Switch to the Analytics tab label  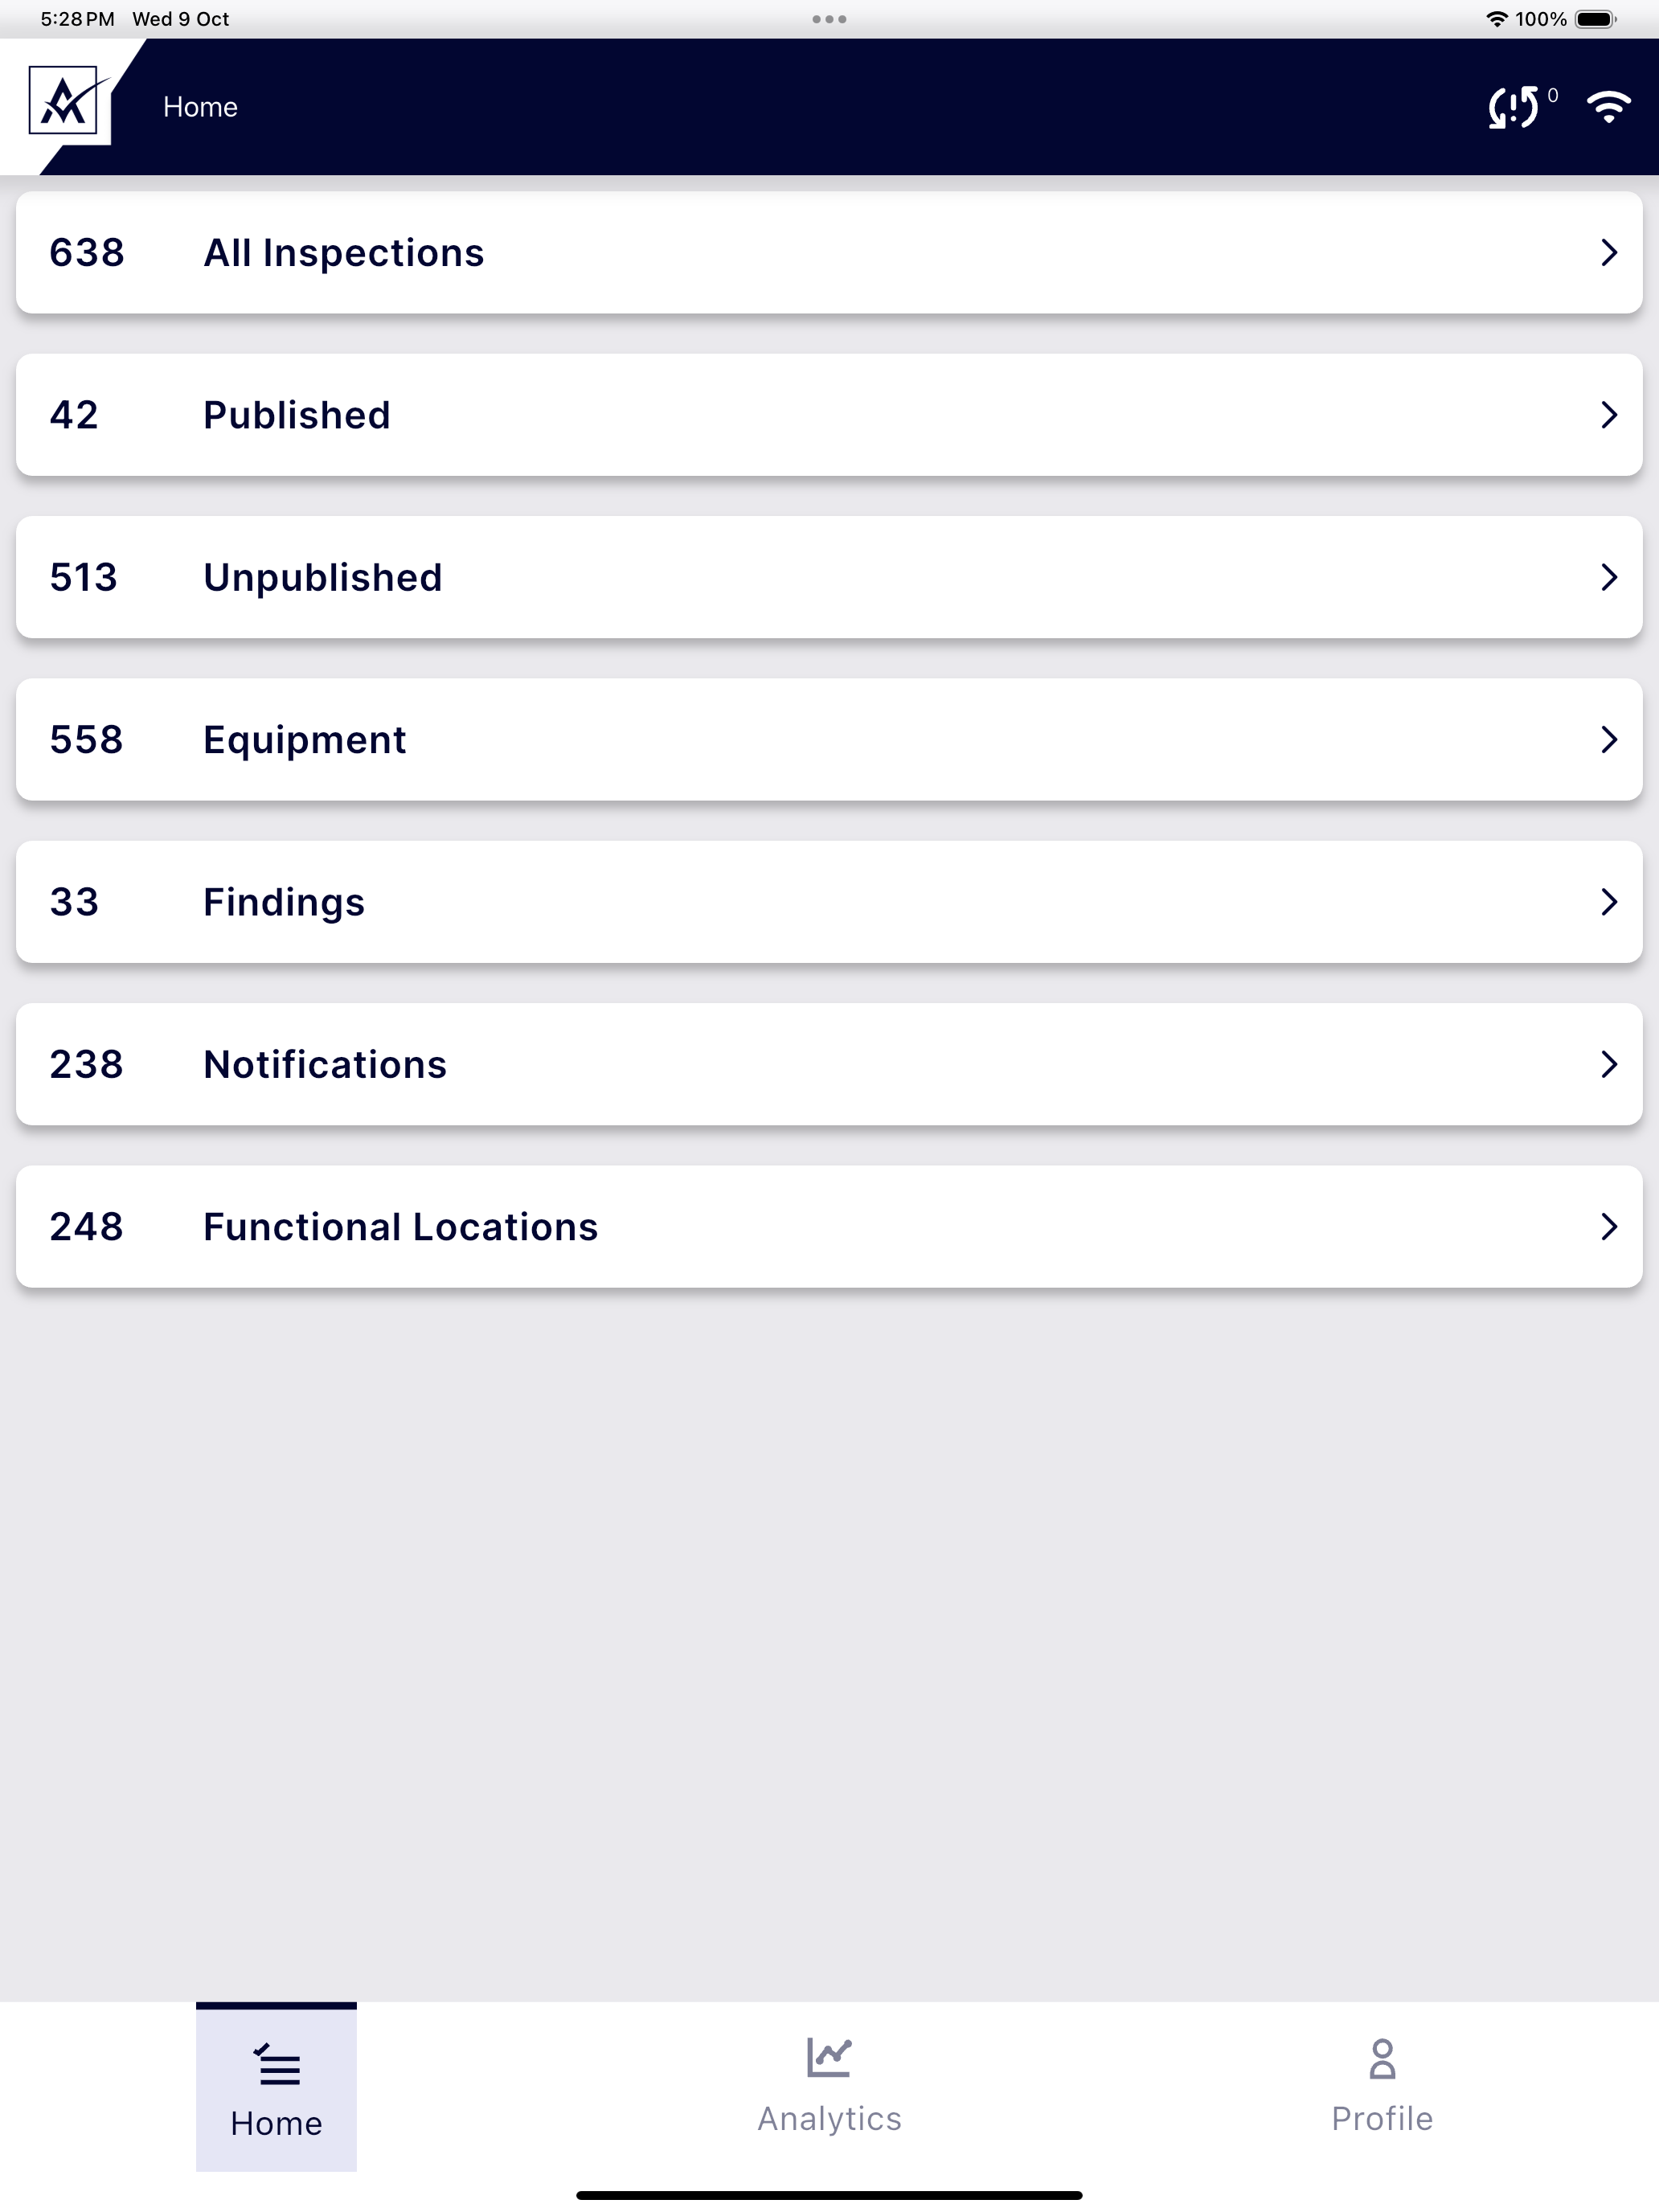tap(829, 2118)
